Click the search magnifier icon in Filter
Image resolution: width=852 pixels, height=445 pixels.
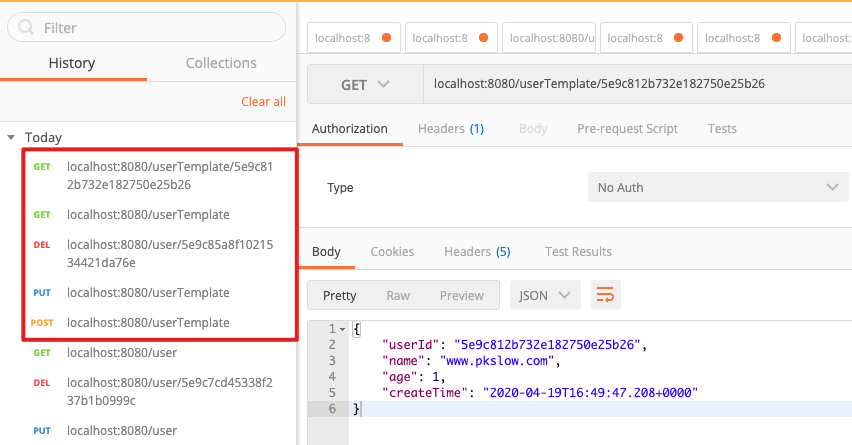(x=26, y=27)
